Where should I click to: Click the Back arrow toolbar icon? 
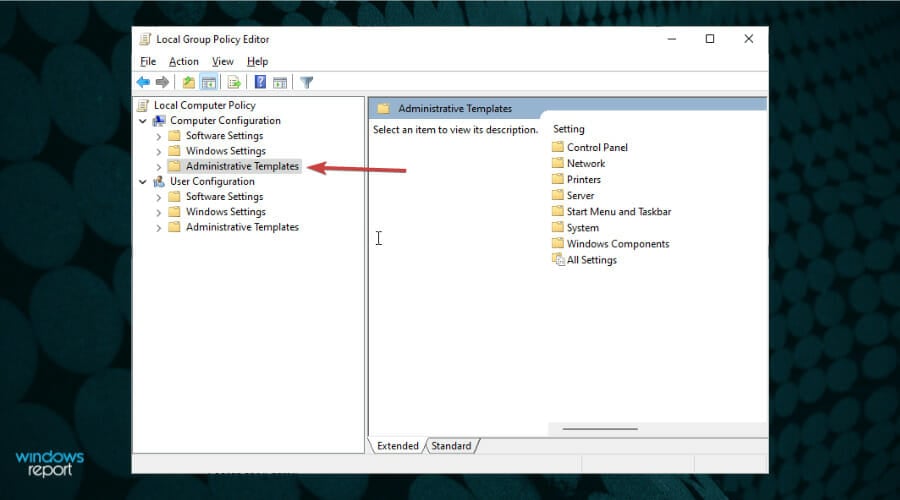pos(143,82)
